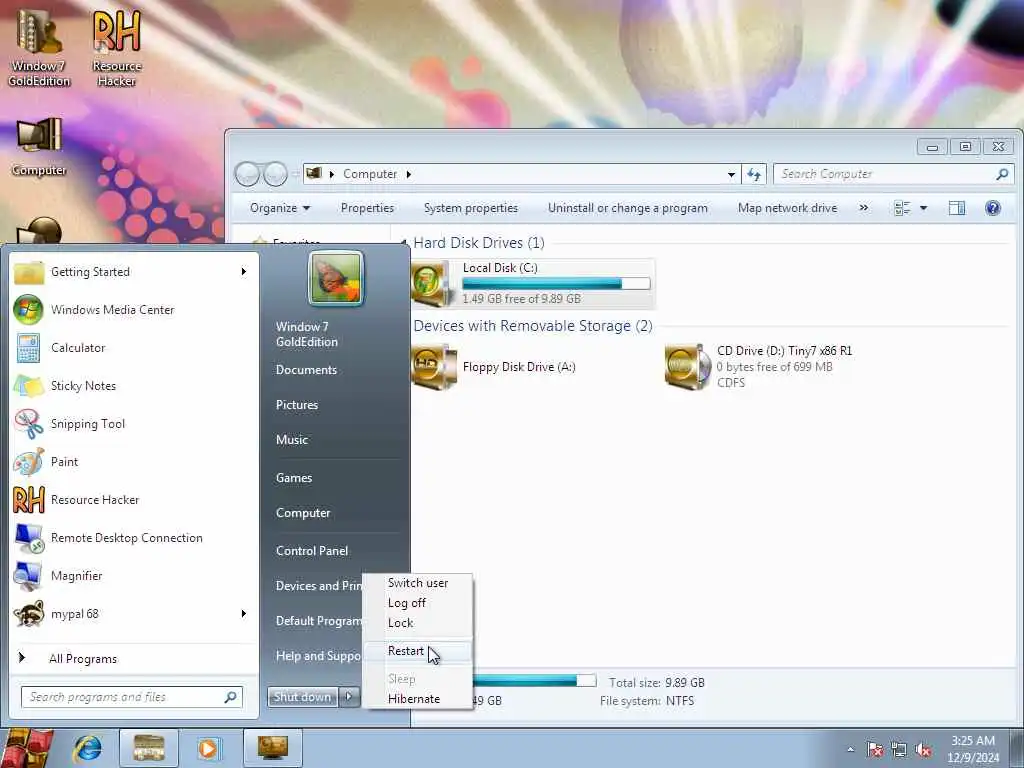Click Properties in Explorer toolbar
This screenshot has height=768, width=1024.
tap(367, 208)
